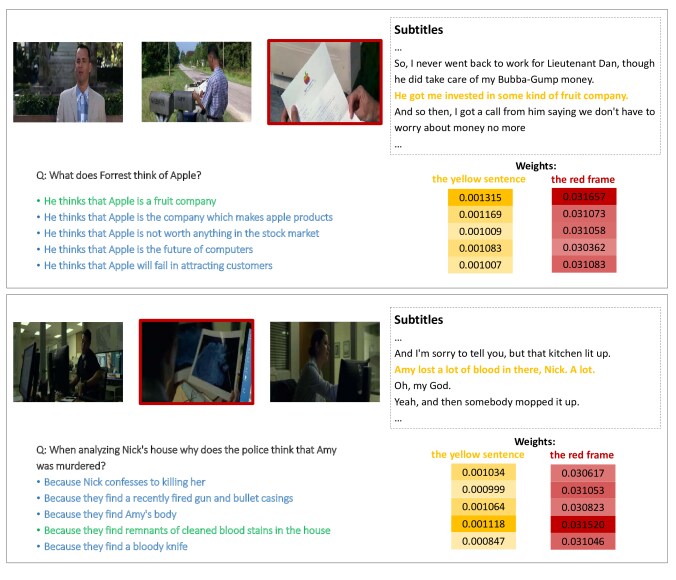Select subtitle "So, I never went back to work..."
Screen dimensions: 676x580
(x=524, y=71)
